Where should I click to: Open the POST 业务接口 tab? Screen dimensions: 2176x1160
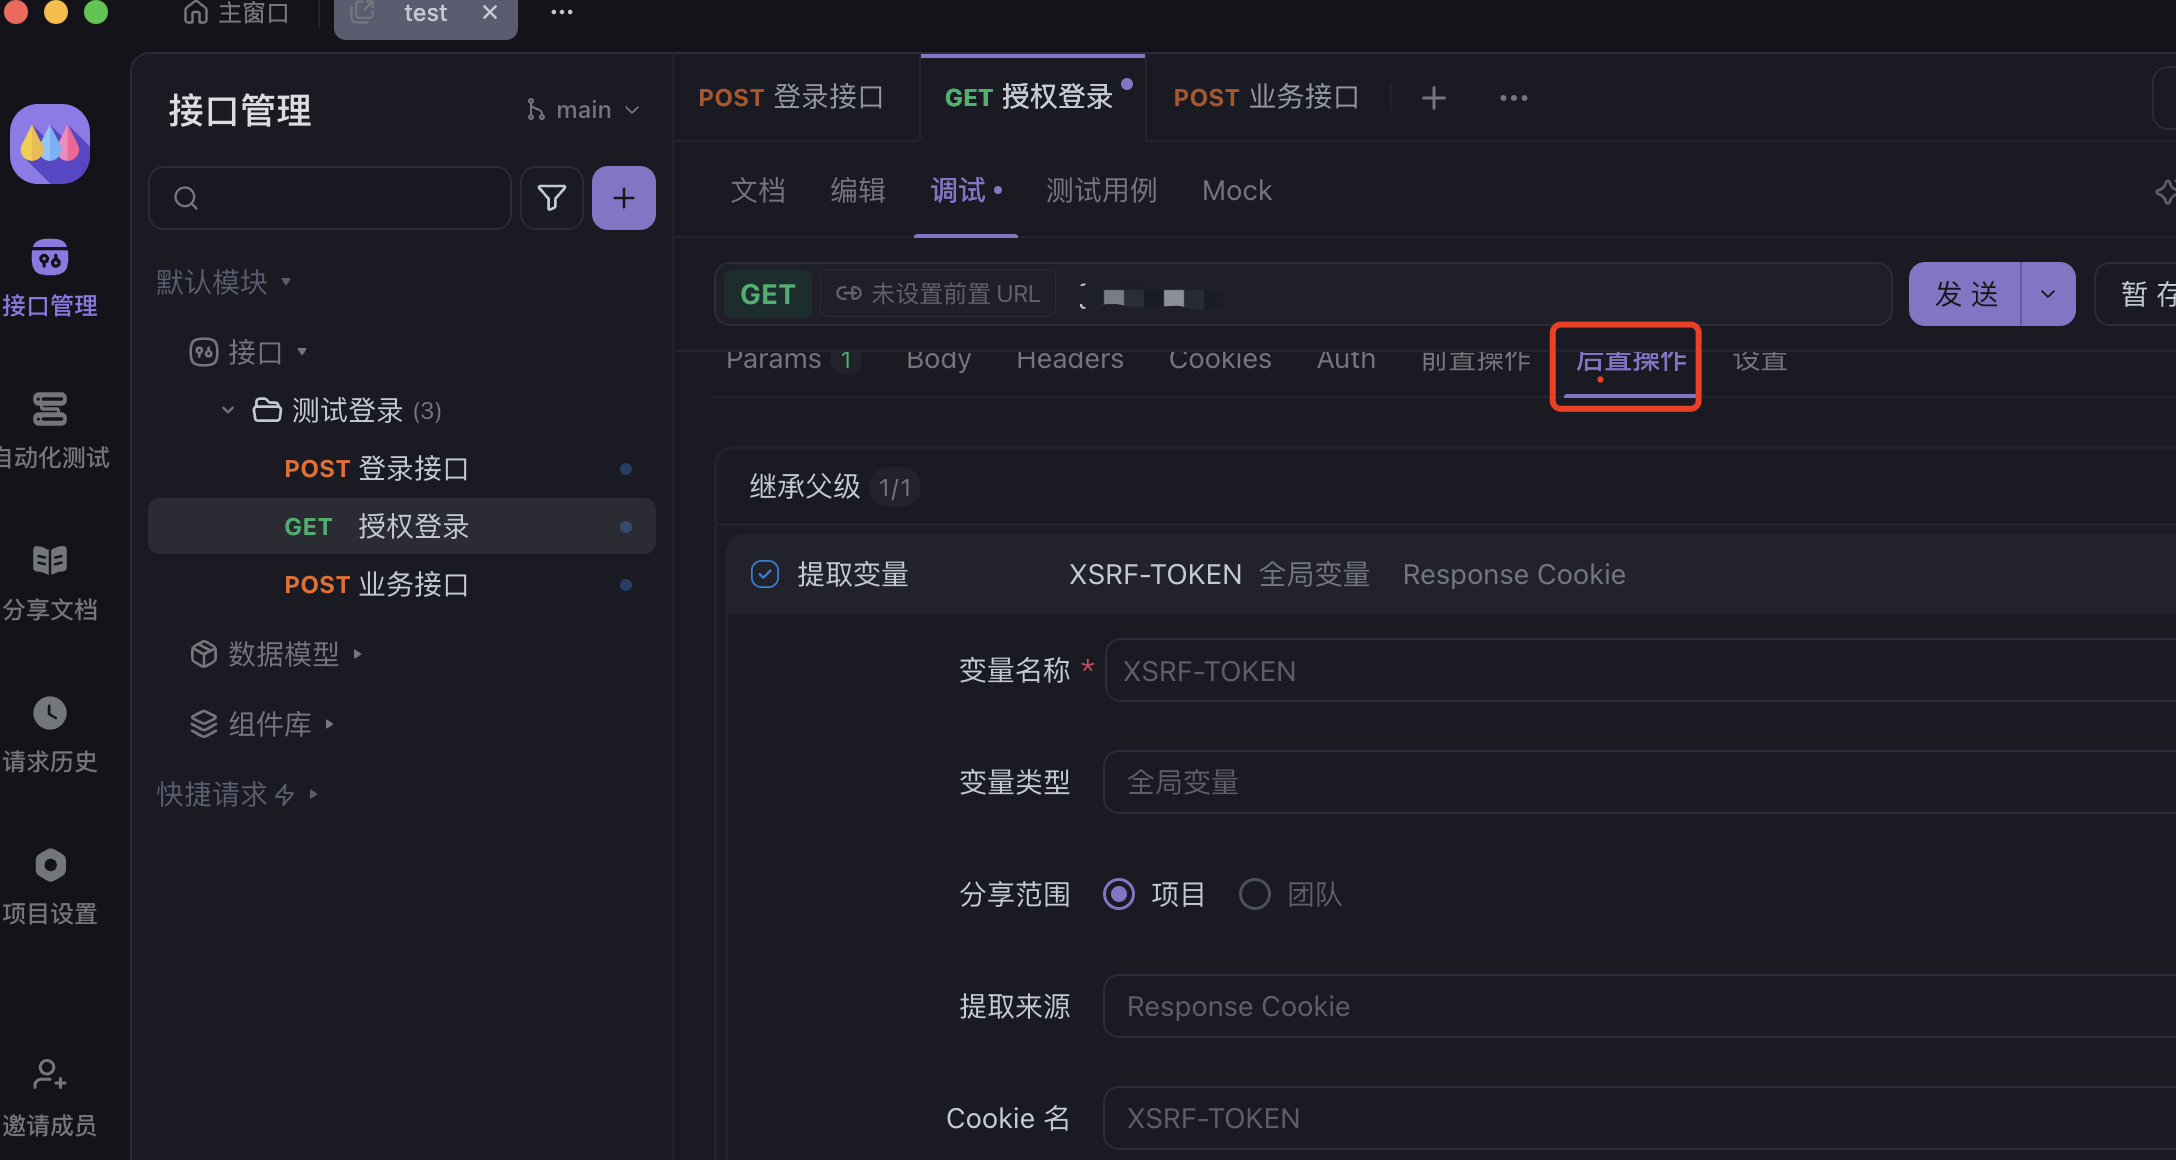click(1265, 98)
